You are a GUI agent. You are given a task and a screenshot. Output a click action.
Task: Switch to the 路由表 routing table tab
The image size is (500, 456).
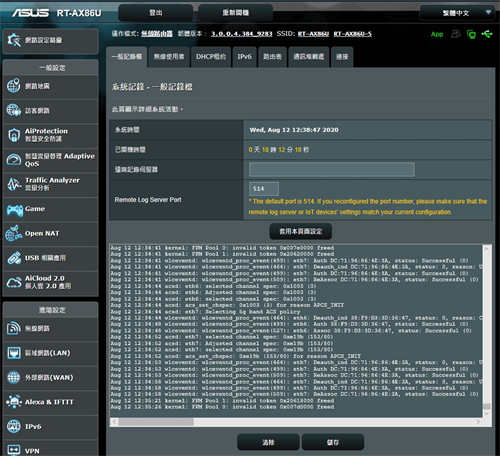click(x=272, y=57)
